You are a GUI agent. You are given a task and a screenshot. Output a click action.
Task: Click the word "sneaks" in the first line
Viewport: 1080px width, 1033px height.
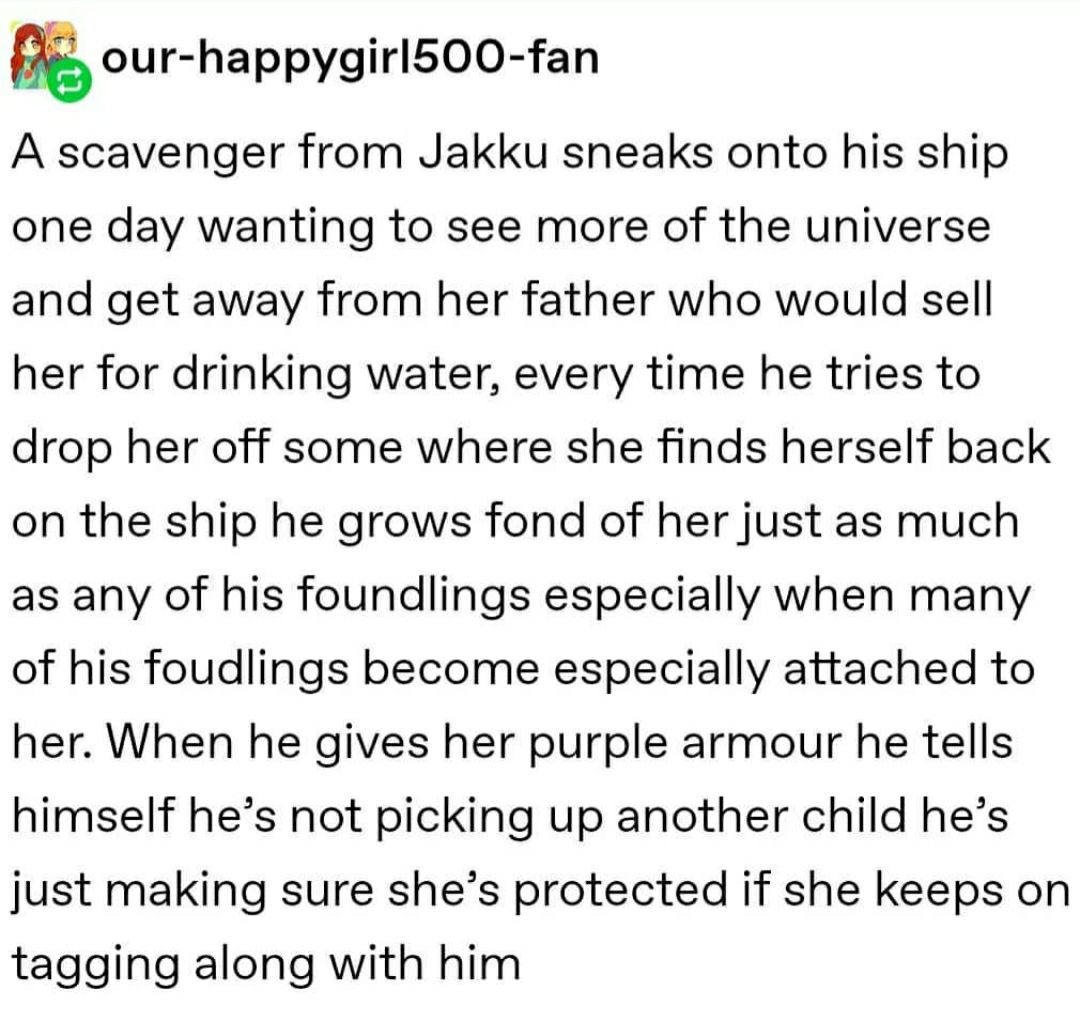[637, 152]
